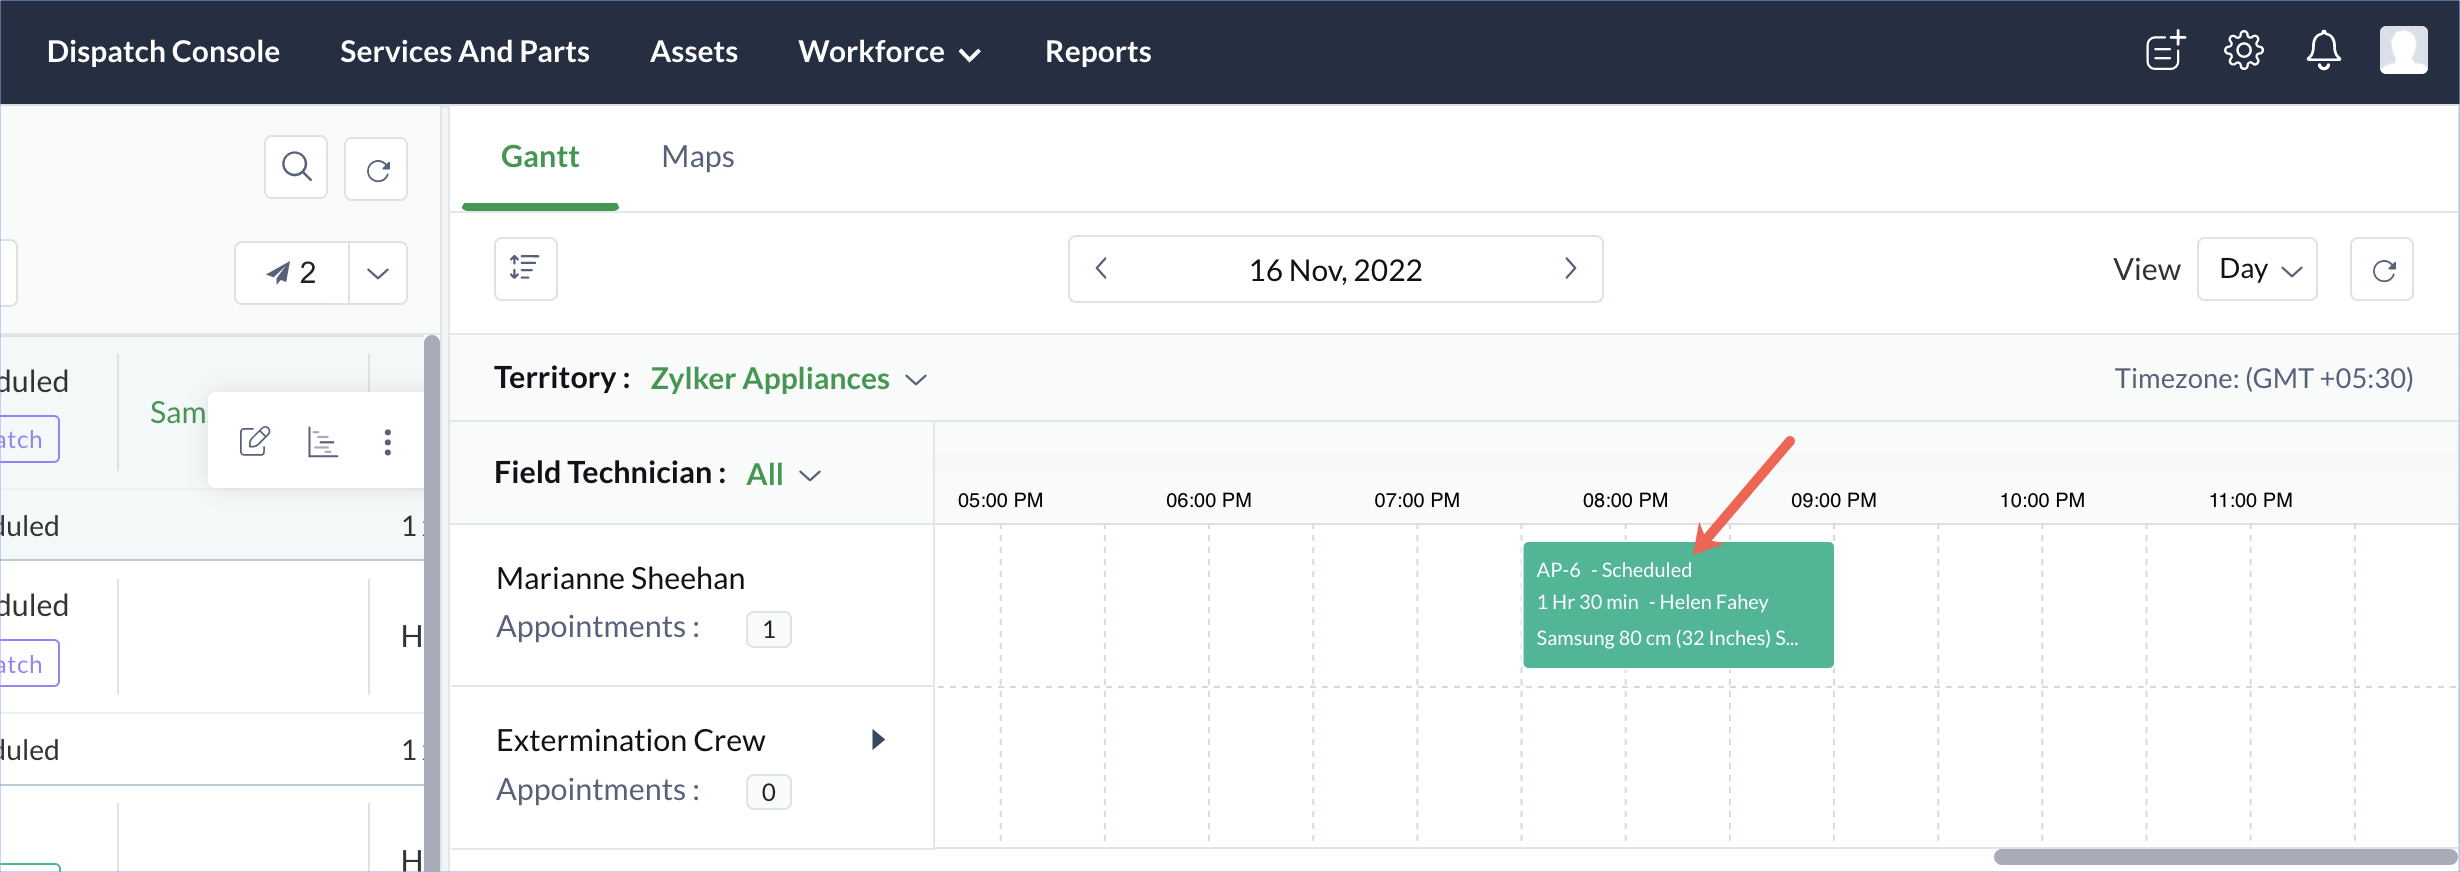
Task: Open the three-dot more options menu
Action: click(x=388, y=442)
